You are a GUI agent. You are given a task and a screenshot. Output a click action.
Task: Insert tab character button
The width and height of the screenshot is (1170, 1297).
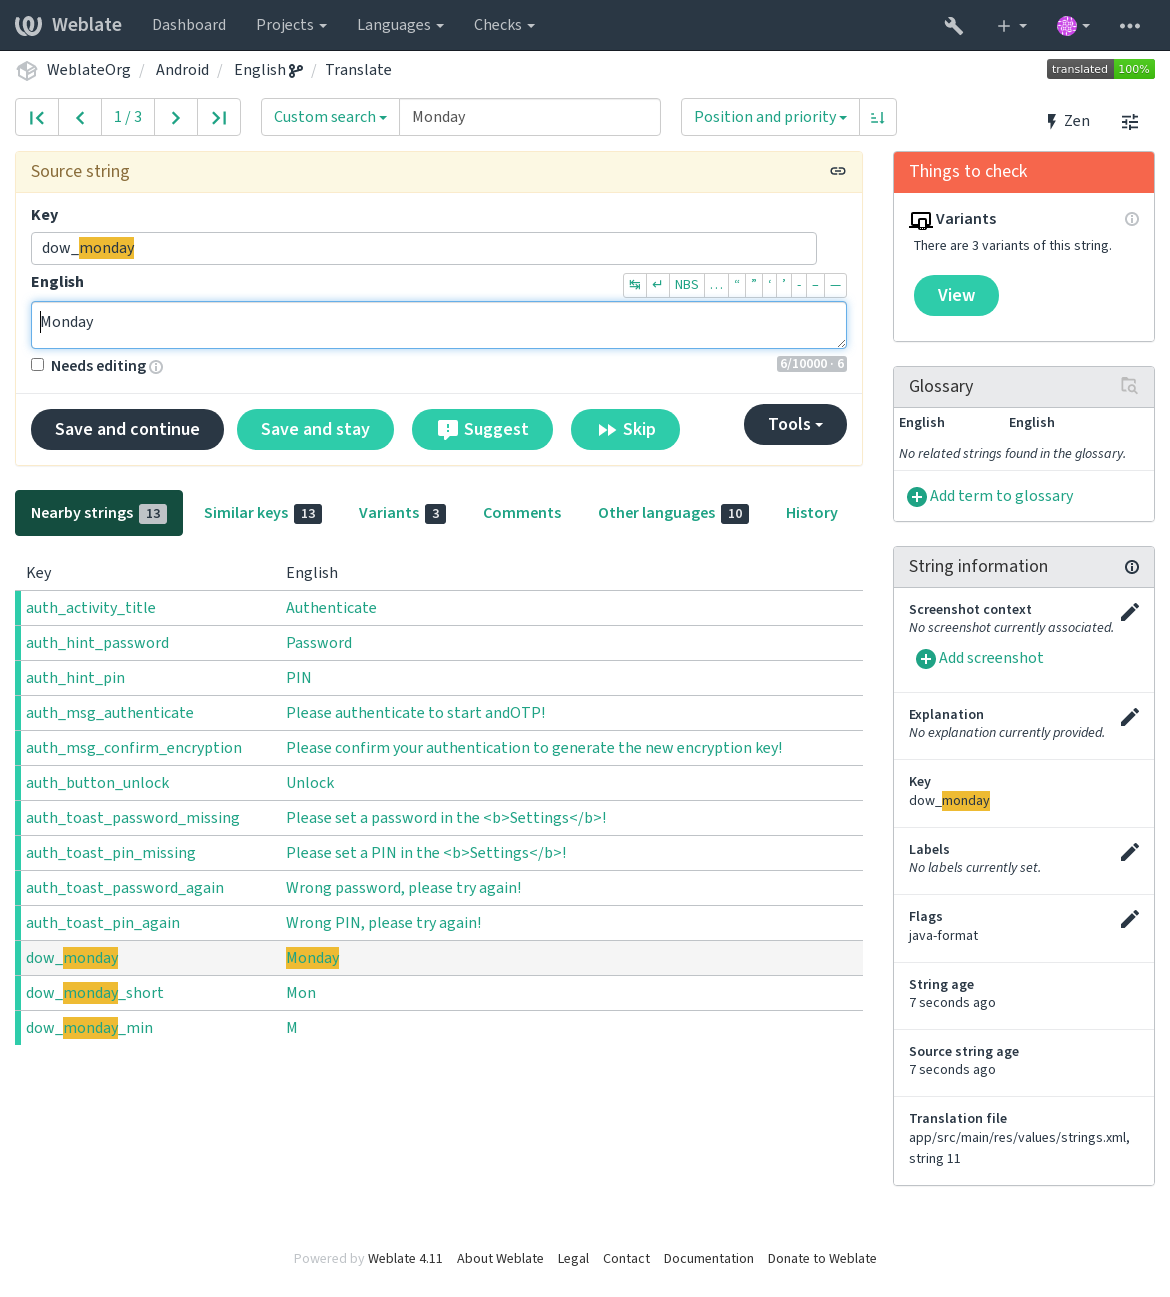click(634, 285)
